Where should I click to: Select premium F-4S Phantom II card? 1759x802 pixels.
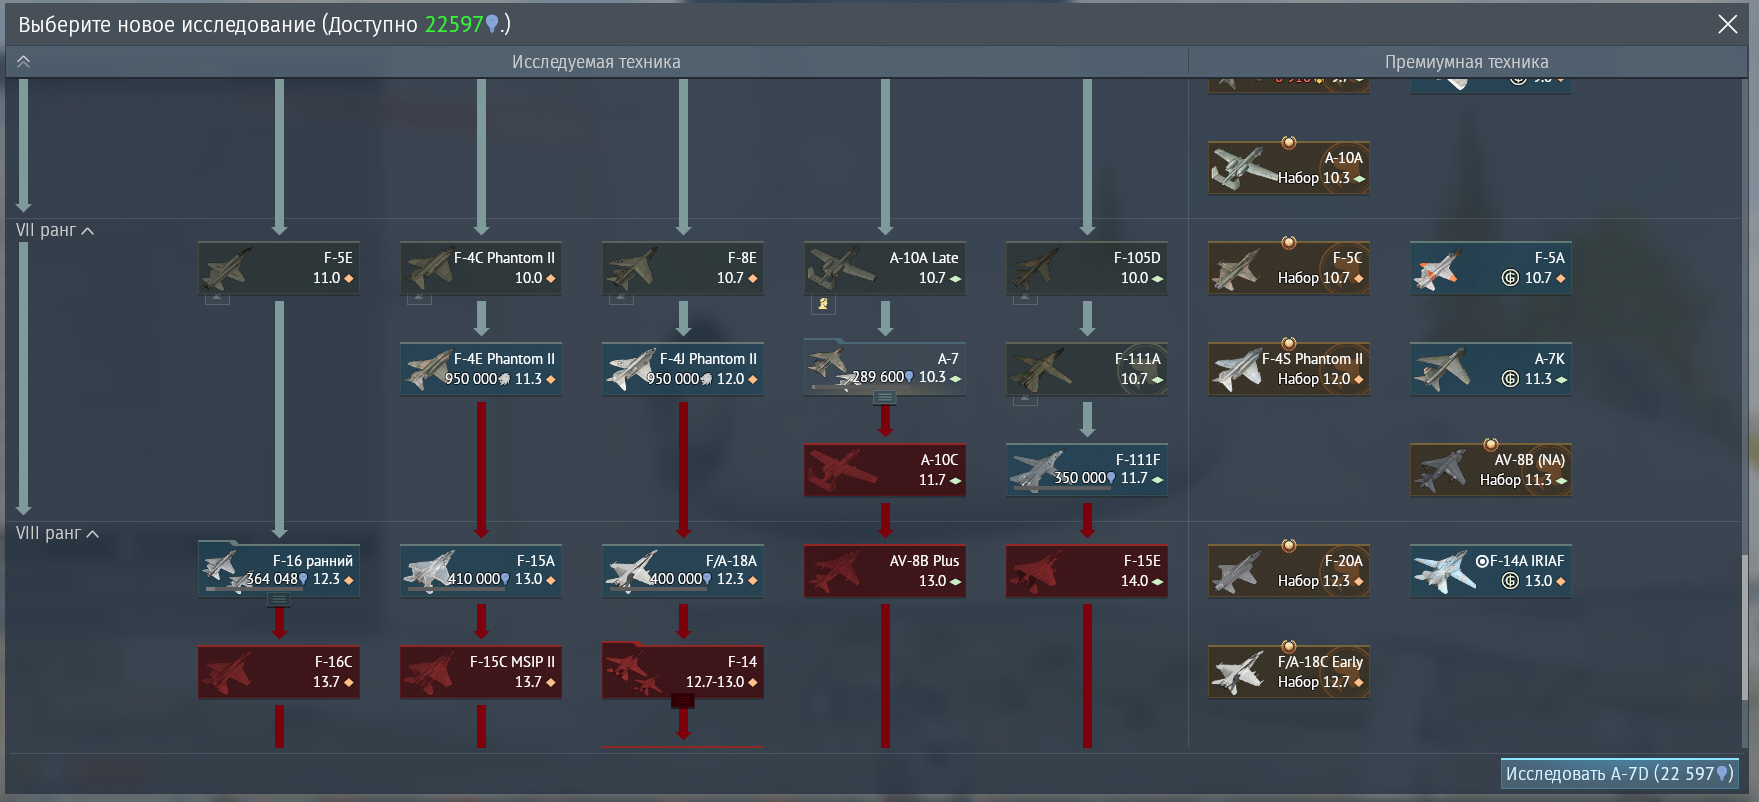pyautogui.click(x=1289, y=369)
